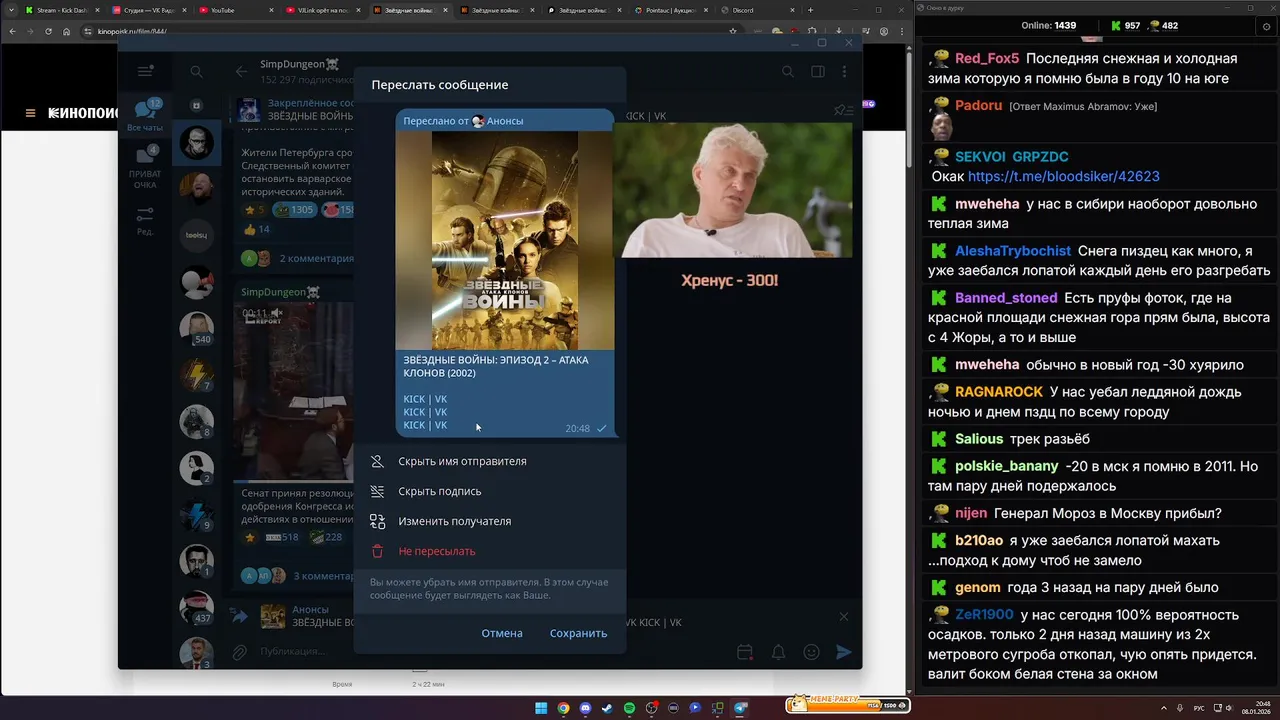Image resolution: width=1280 pixels, height=720 pixels.
Task: Open Discord from taskbar
Action: point(585,708)
